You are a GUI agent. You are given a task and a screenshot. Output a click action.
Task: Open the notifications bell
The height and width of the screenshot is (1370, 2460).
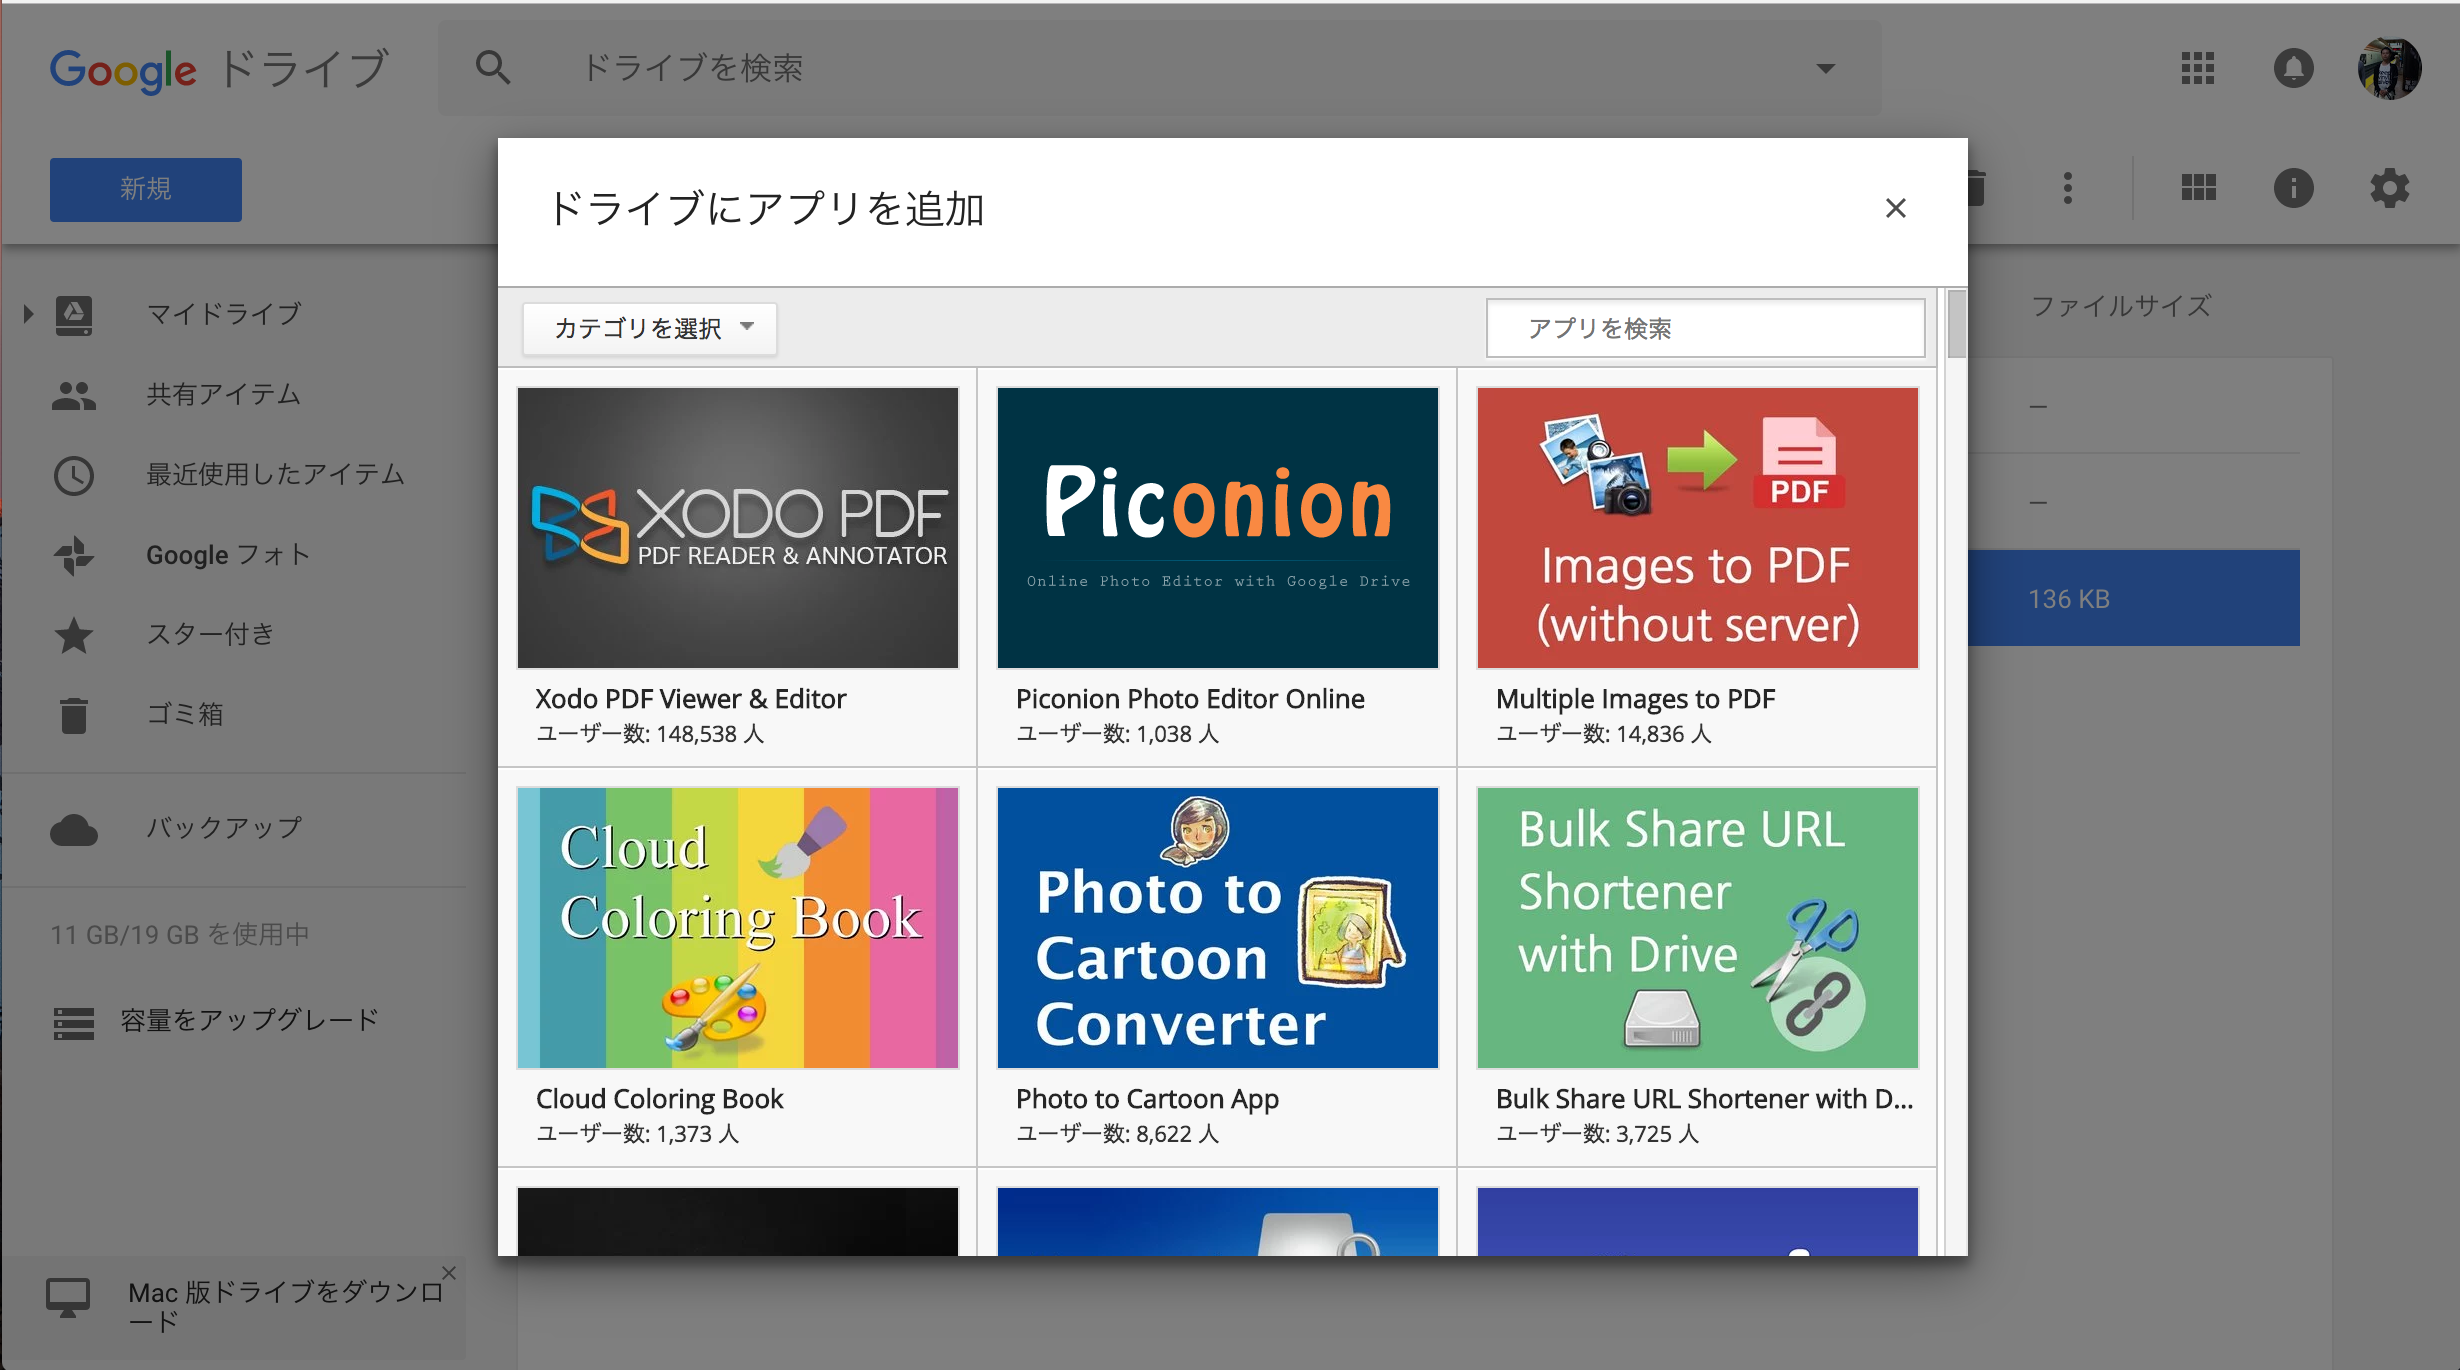(x=2294, y=68)
